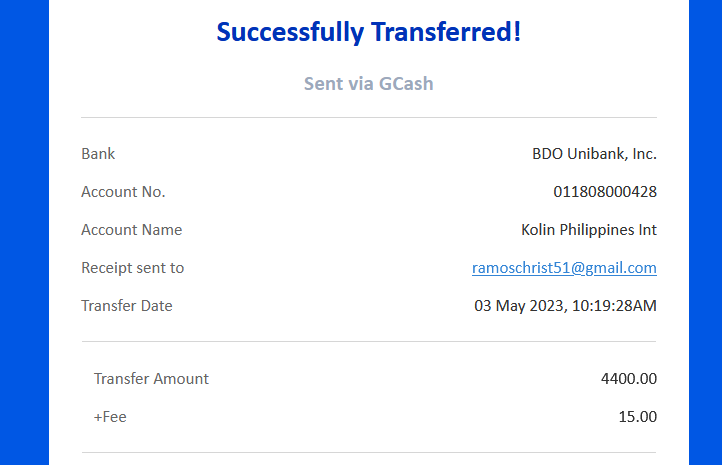Screen dimensions: 722x465
Task: Select the 03 May 2023 timestamp value
Action: pyautogui.click(x=565, y=306)
